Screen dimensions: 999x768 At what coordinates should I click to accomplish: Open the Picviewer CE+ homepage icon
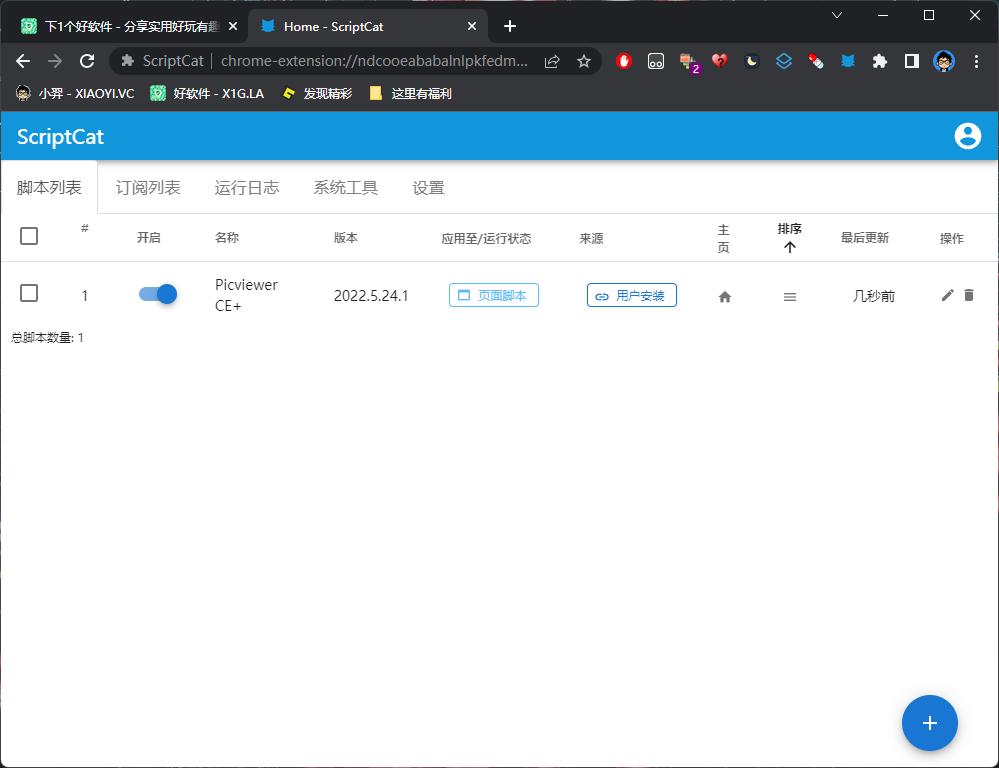724,296
